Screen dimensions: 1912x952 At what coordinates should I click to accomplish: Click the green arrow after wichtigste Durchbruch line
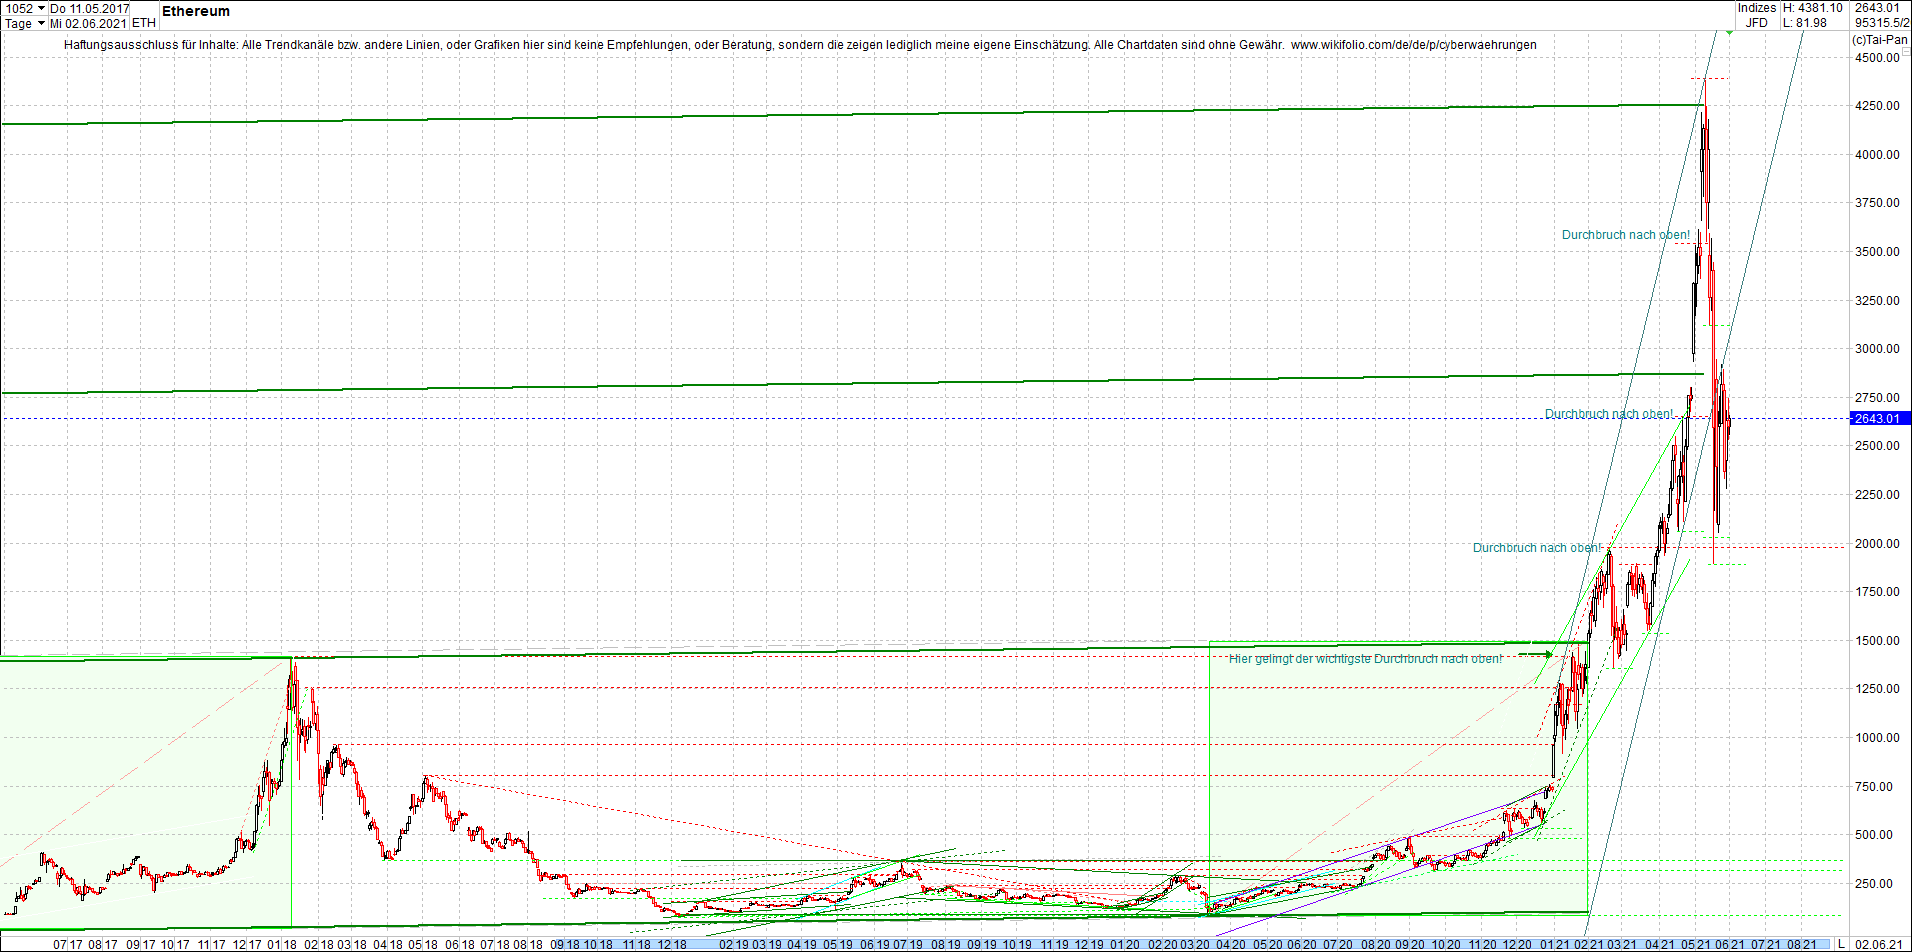(x=1536, y=655)
